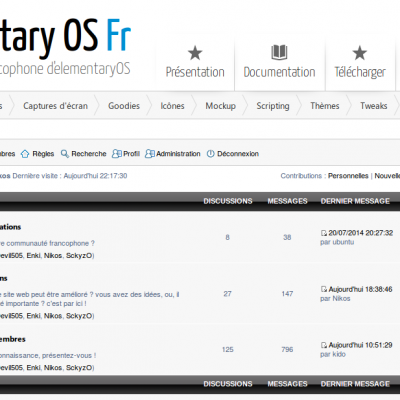Click the magnifier icon beside Recherche

tap(65, 154)
